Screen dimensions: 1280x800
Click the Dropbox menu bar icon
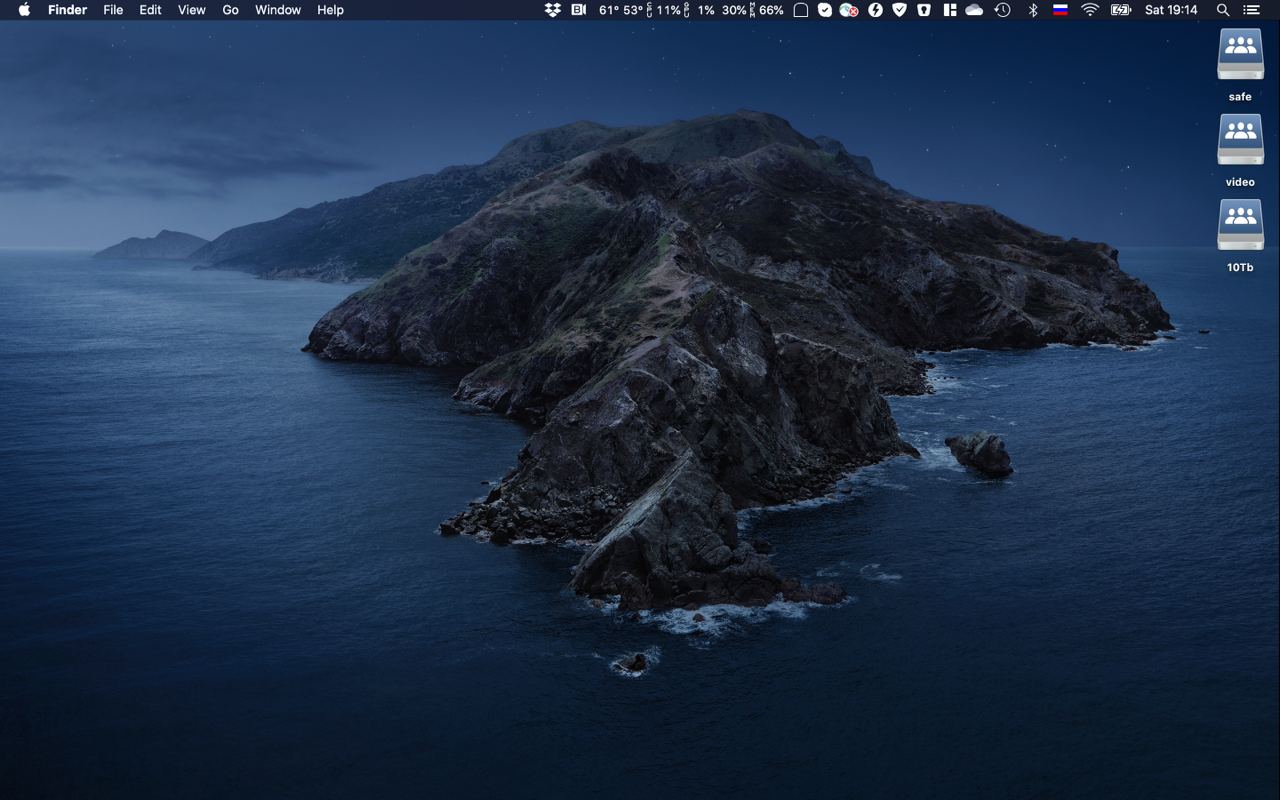click(553, 10)
